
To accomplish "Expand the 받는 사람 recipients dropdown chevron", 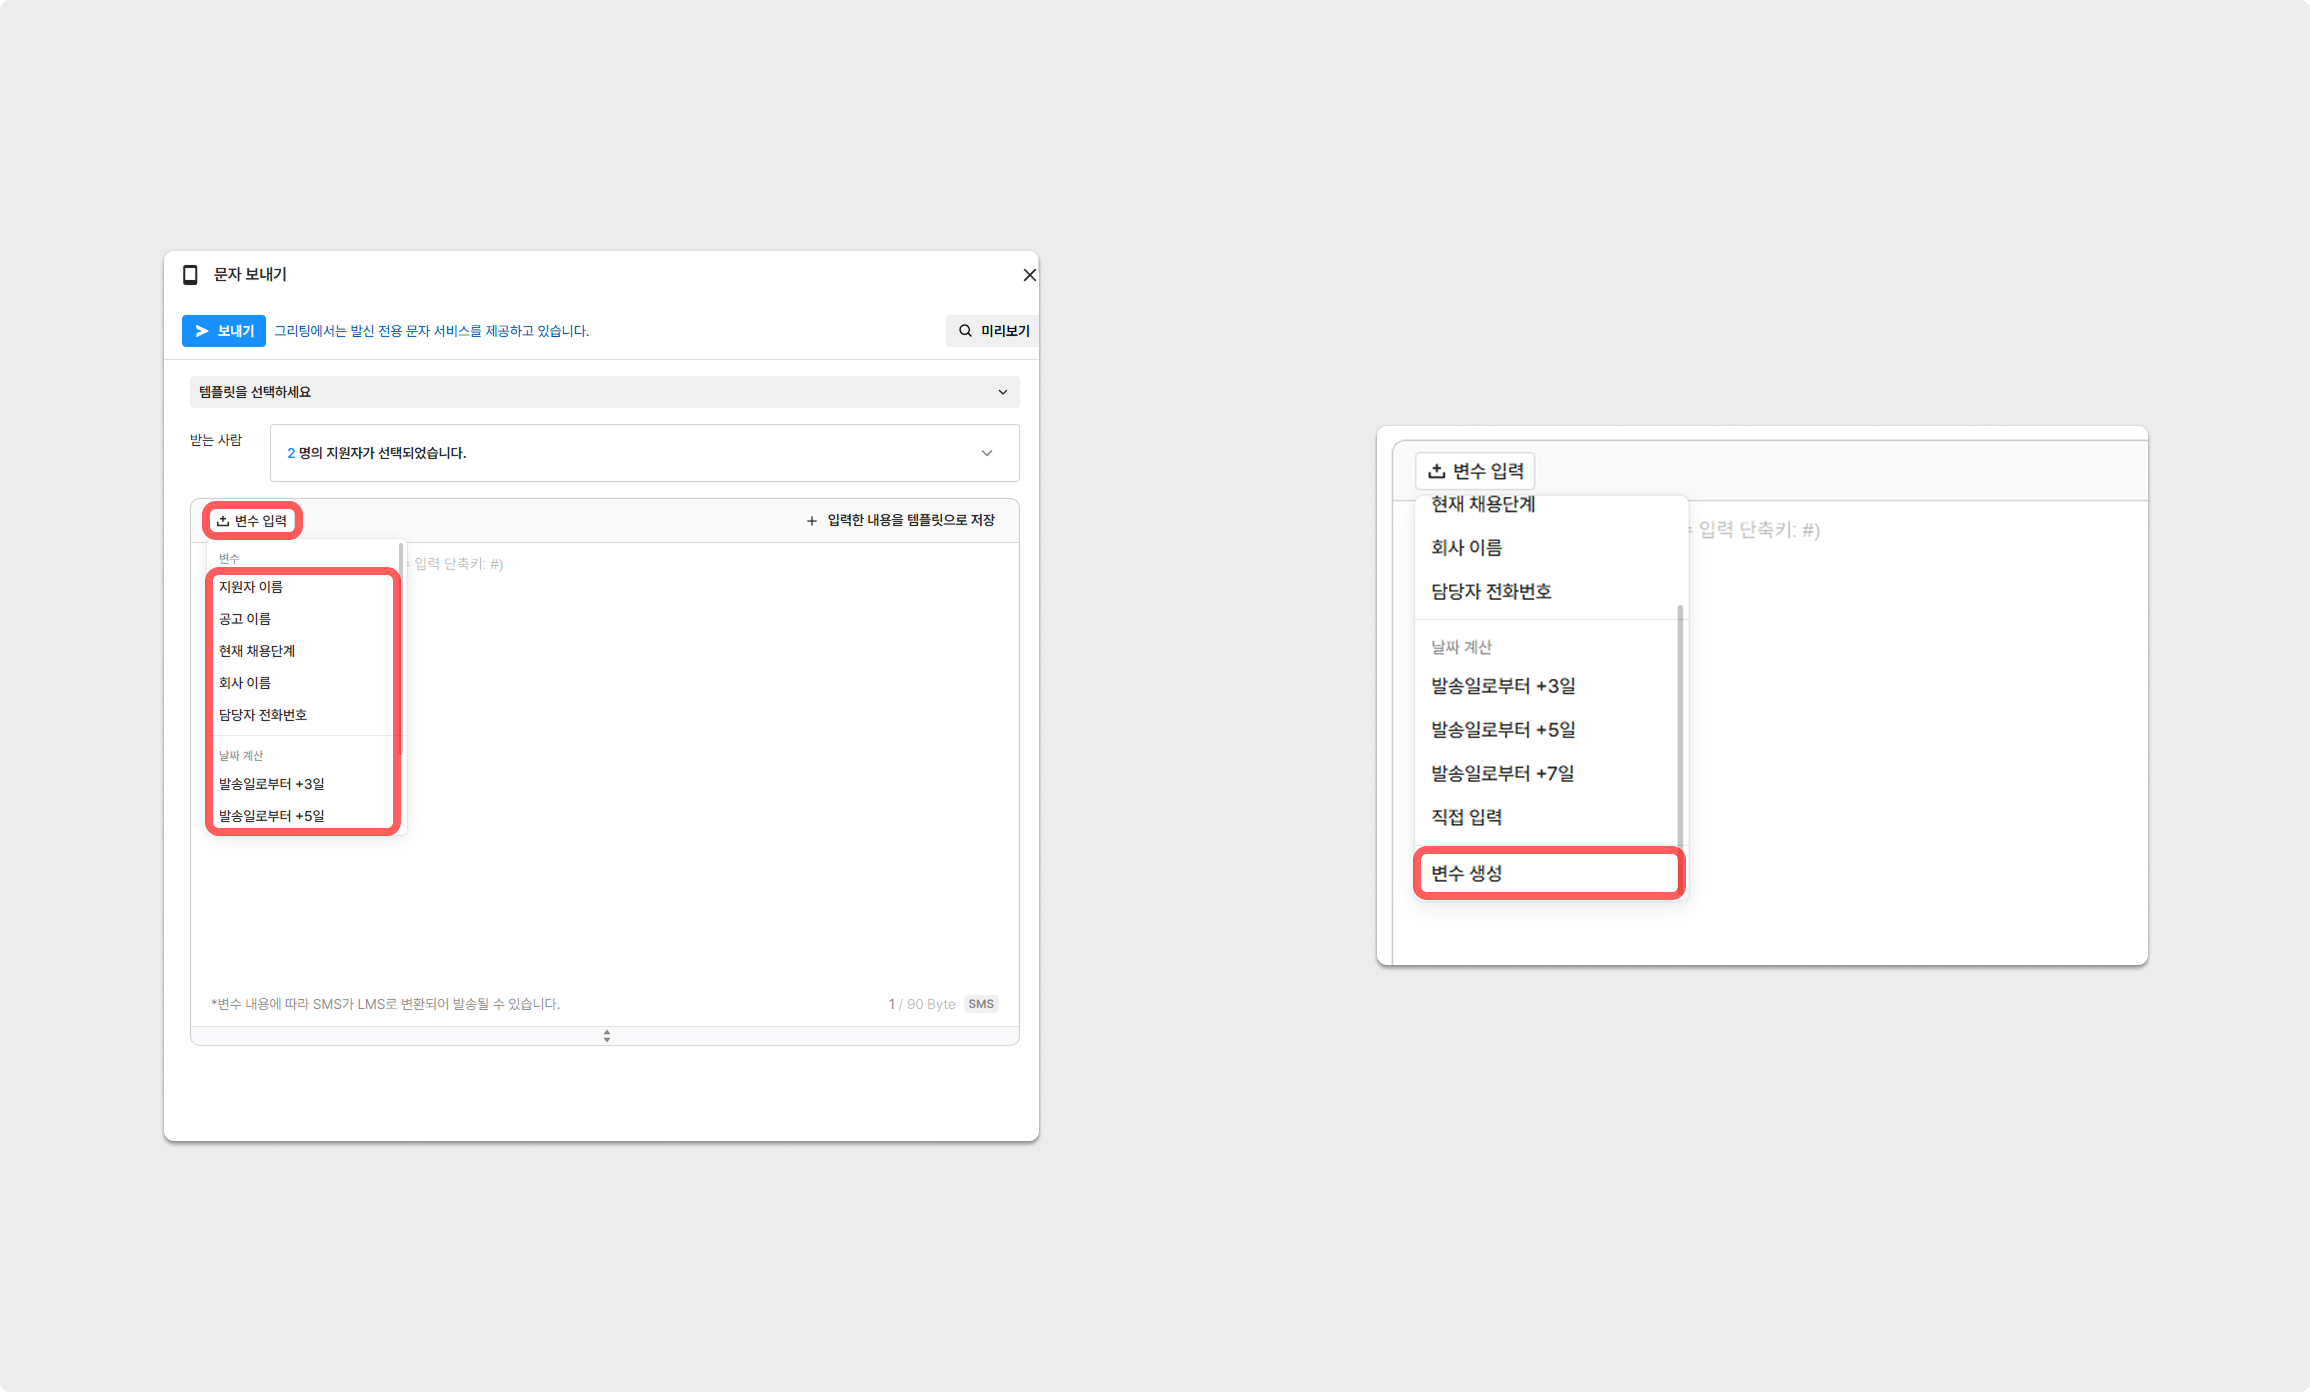I will [986, 453].
